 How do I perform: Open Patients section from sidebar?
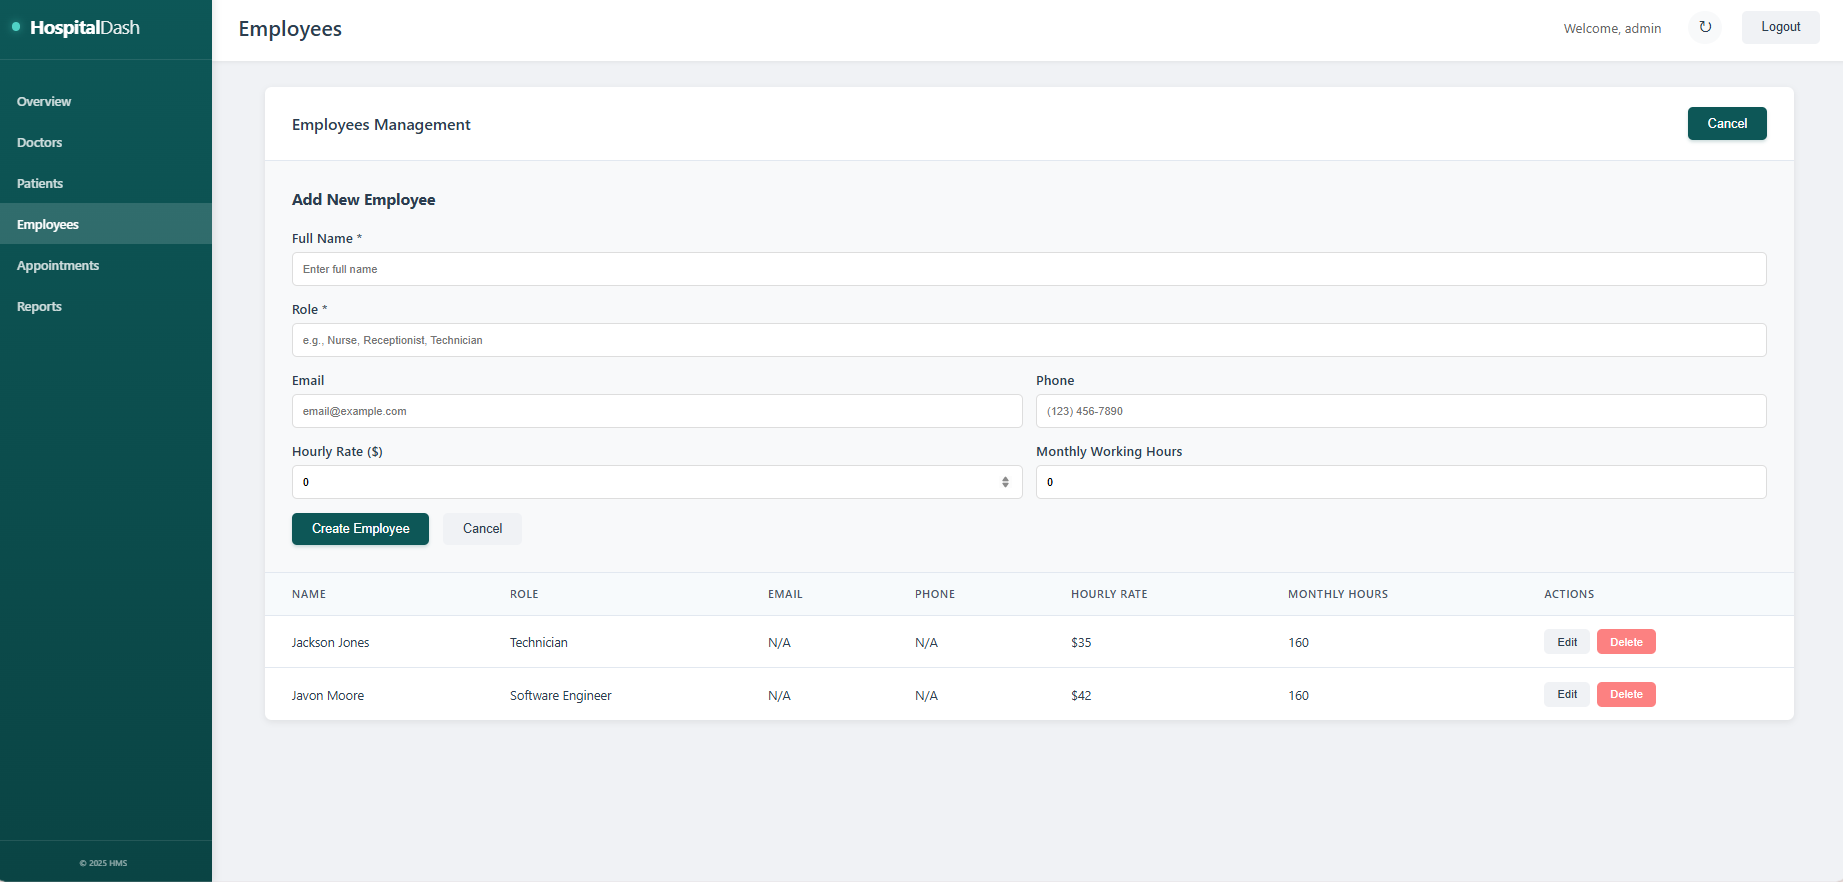[40, 184]
